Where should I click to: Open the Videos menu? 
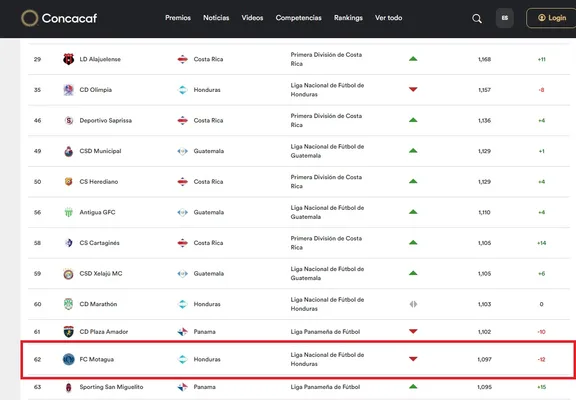pos(252,18)
